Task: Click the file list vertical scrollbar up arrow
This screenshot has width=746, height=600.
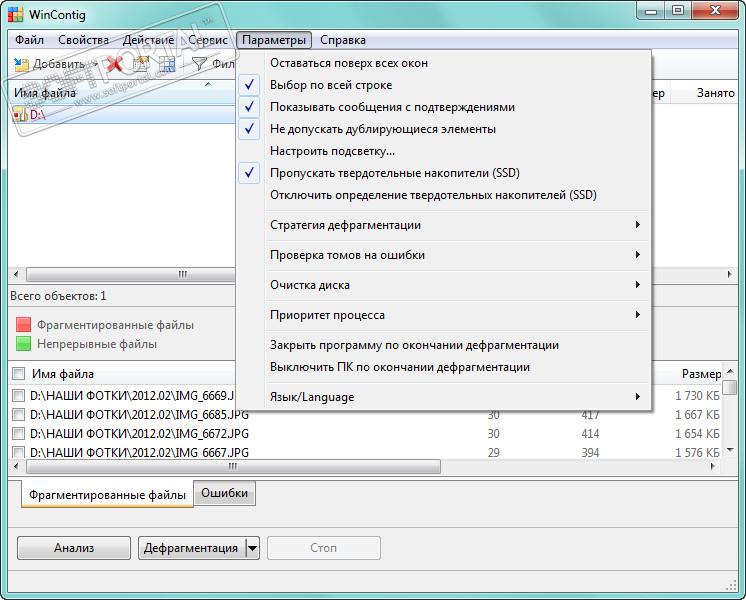Action: (x=730, y=371)
